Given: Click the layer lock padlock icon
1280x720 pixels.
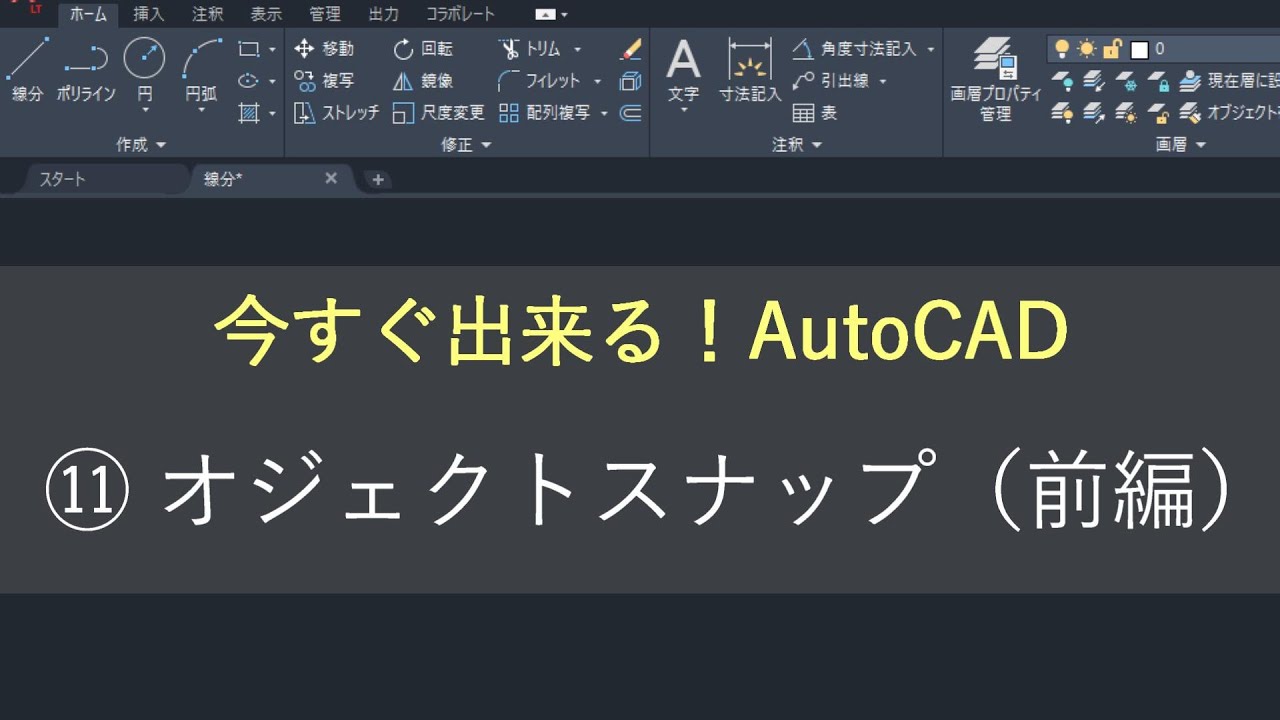Looking at the screenshot, I should click(1158, 81).
